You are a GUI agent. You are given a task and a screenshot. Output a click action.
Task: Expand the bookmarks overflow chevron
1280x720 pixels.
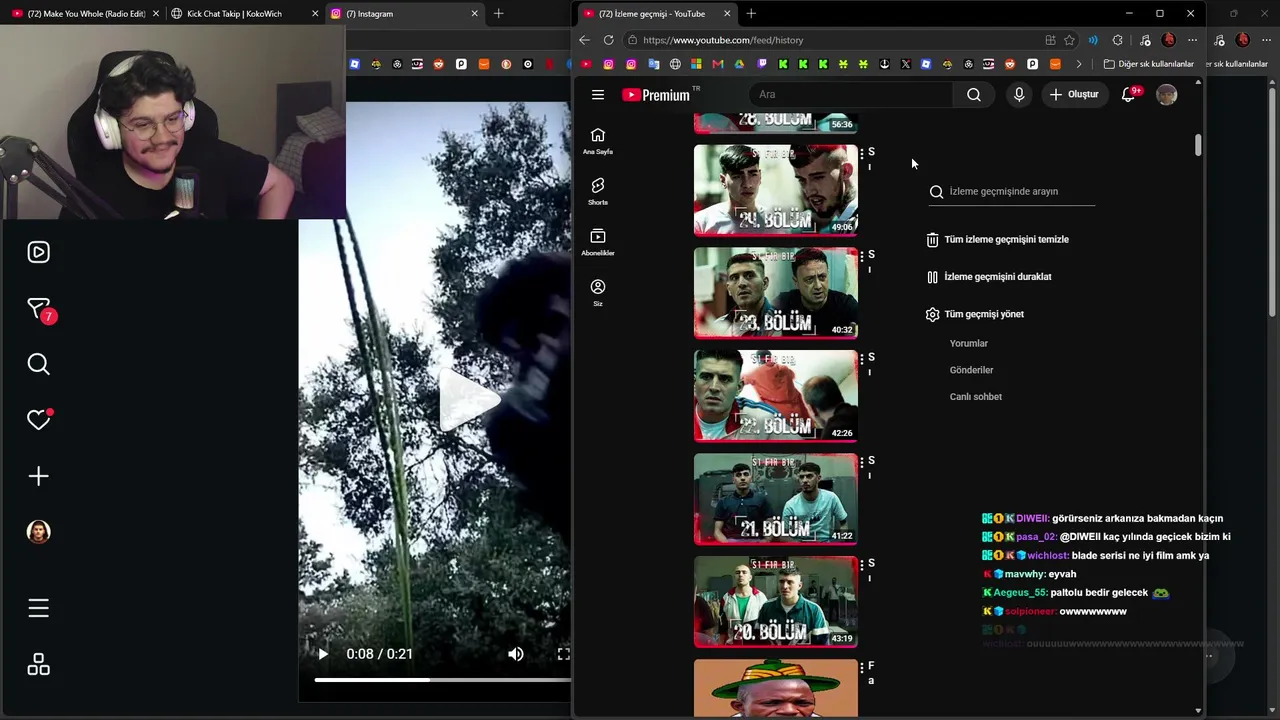[x=1078, y=64]
